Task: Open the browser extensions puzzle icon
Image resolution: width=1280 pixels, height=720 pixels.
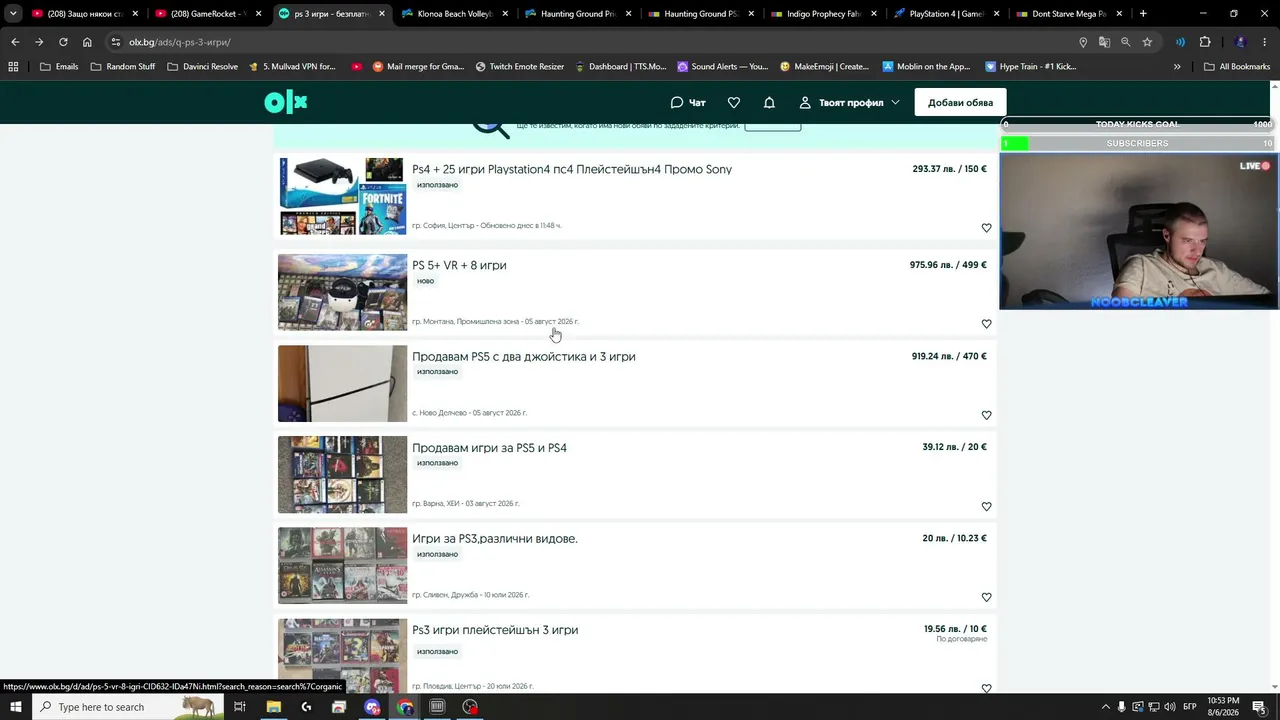Action: coord(1205,42)
